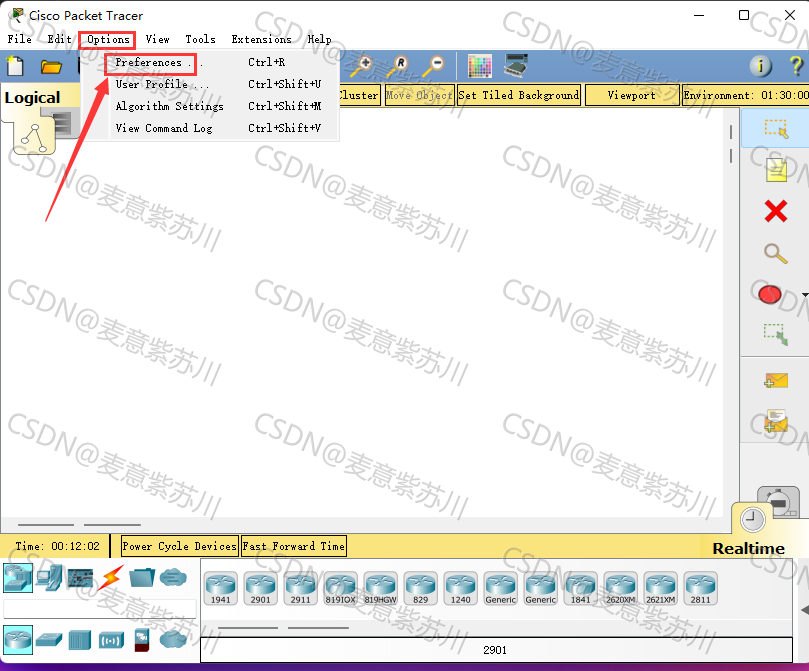Click the Add Simple PDU envelope

pyautogui.click(x=776, y=381)
